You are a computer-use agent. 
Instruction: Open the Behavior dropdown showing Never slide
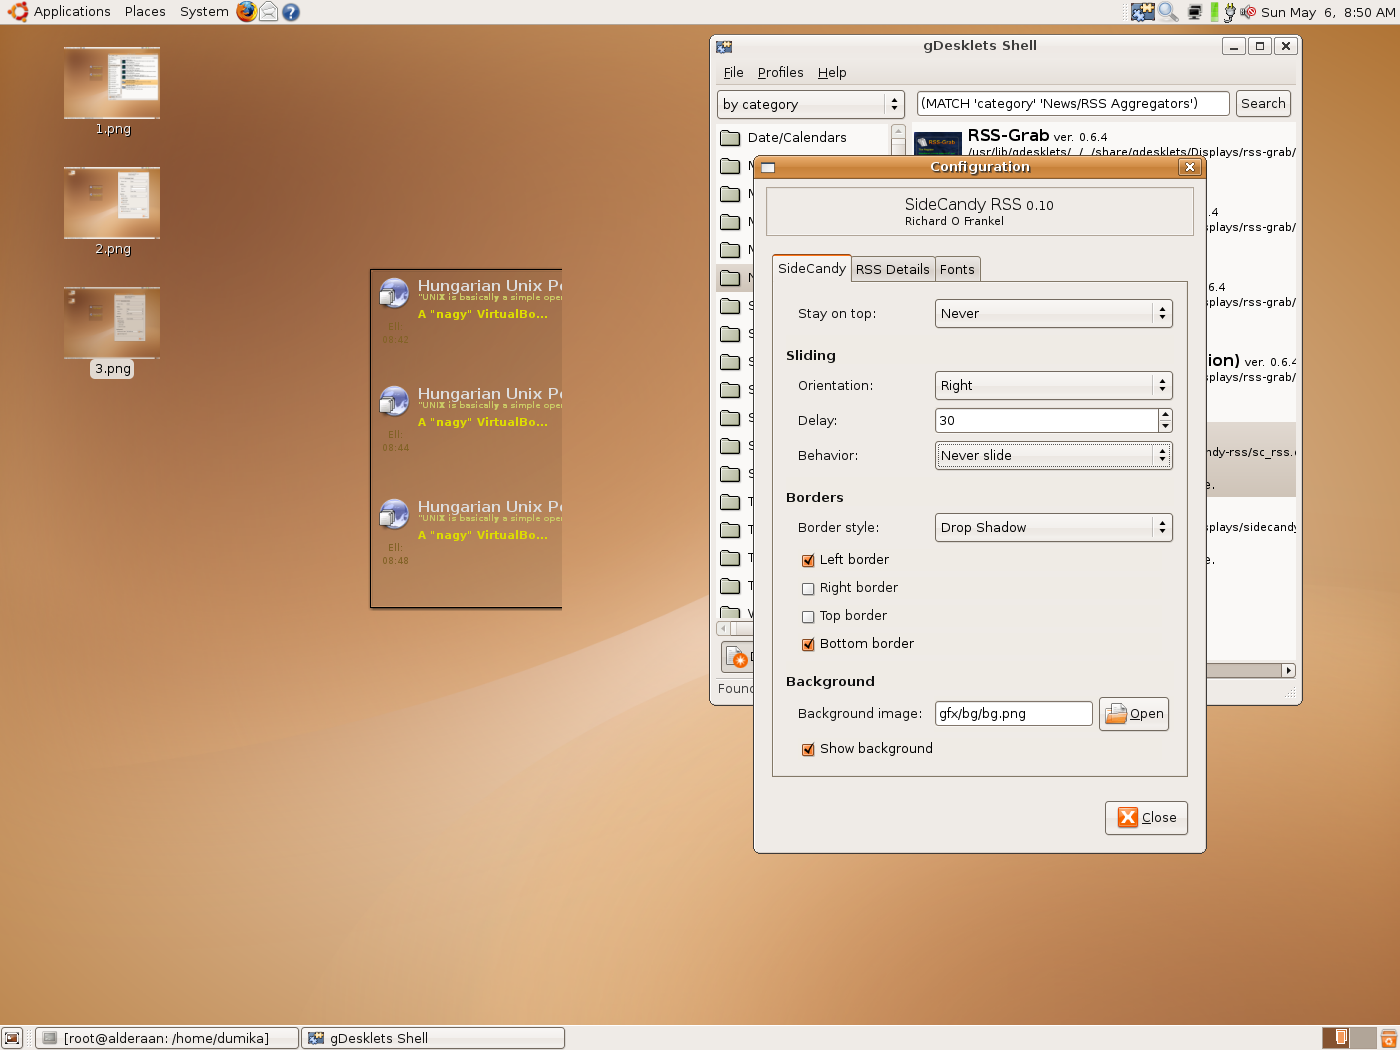(x=1053, y=455)
